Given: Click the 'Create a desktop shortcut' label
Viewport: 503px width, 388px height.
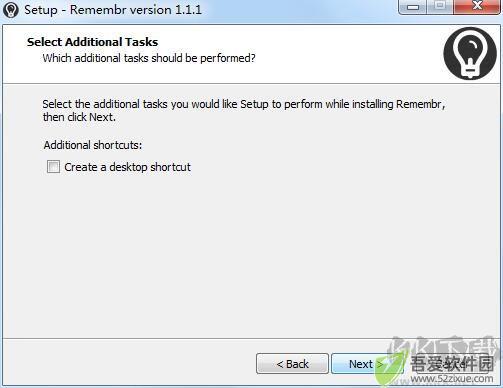Looking at the screenshot, I should click(127, 167).
